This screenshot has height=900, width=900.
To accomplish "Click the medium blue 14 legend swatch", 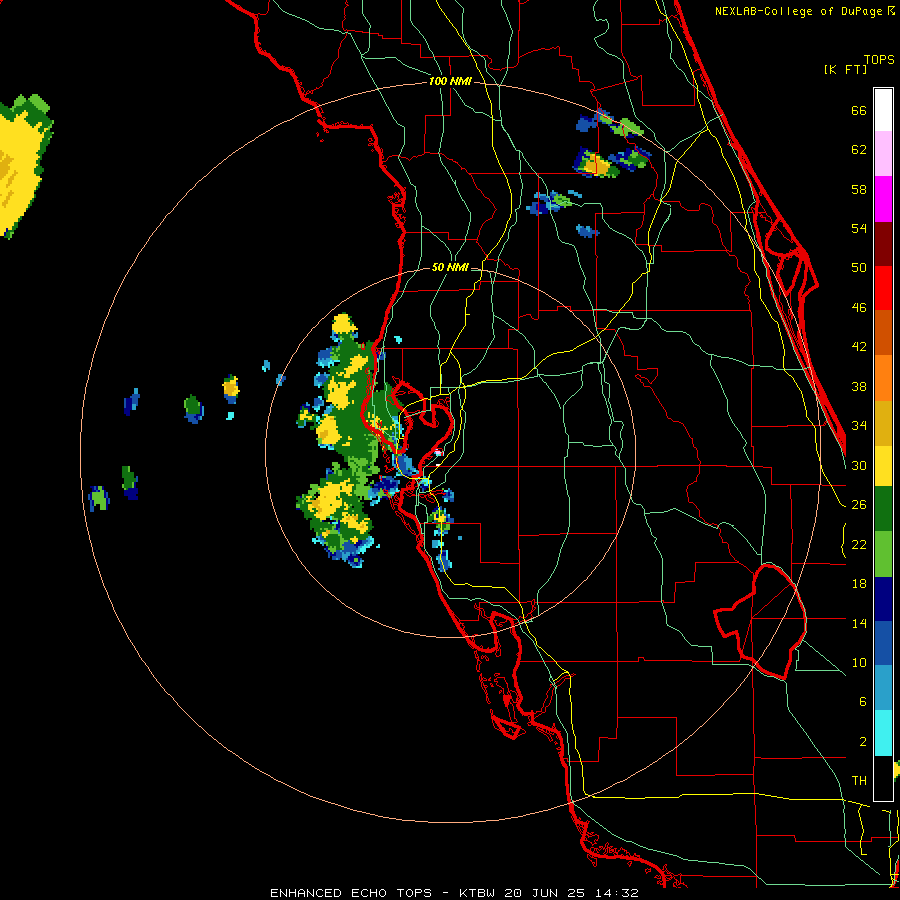I will [883, 643].
